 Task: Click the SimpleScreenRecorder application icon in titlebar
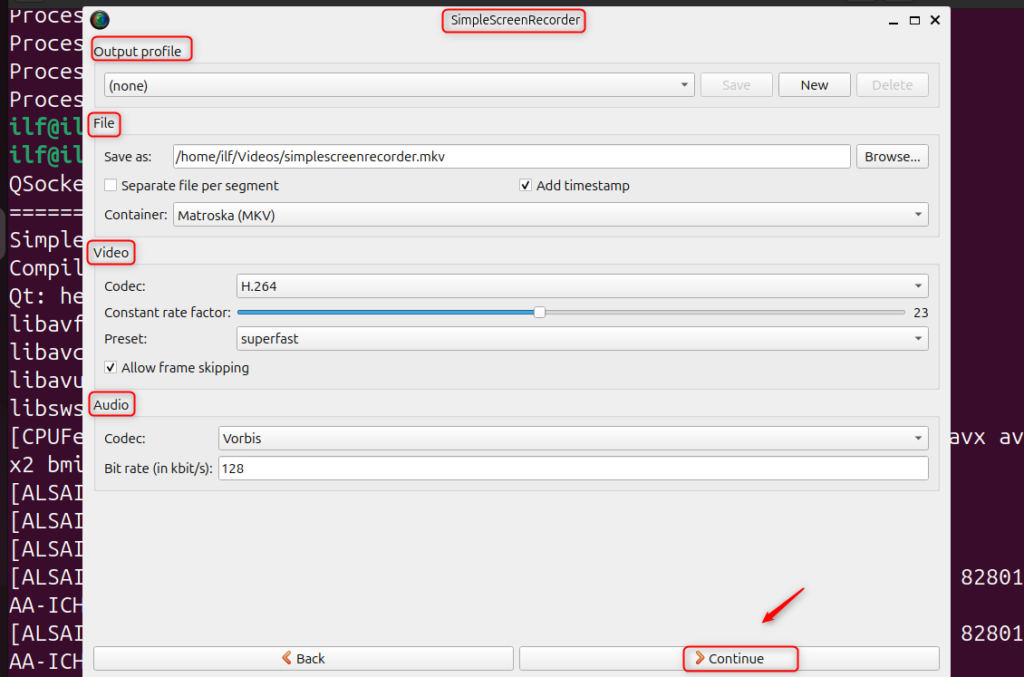pyautogui.click(x=98, y=19)
